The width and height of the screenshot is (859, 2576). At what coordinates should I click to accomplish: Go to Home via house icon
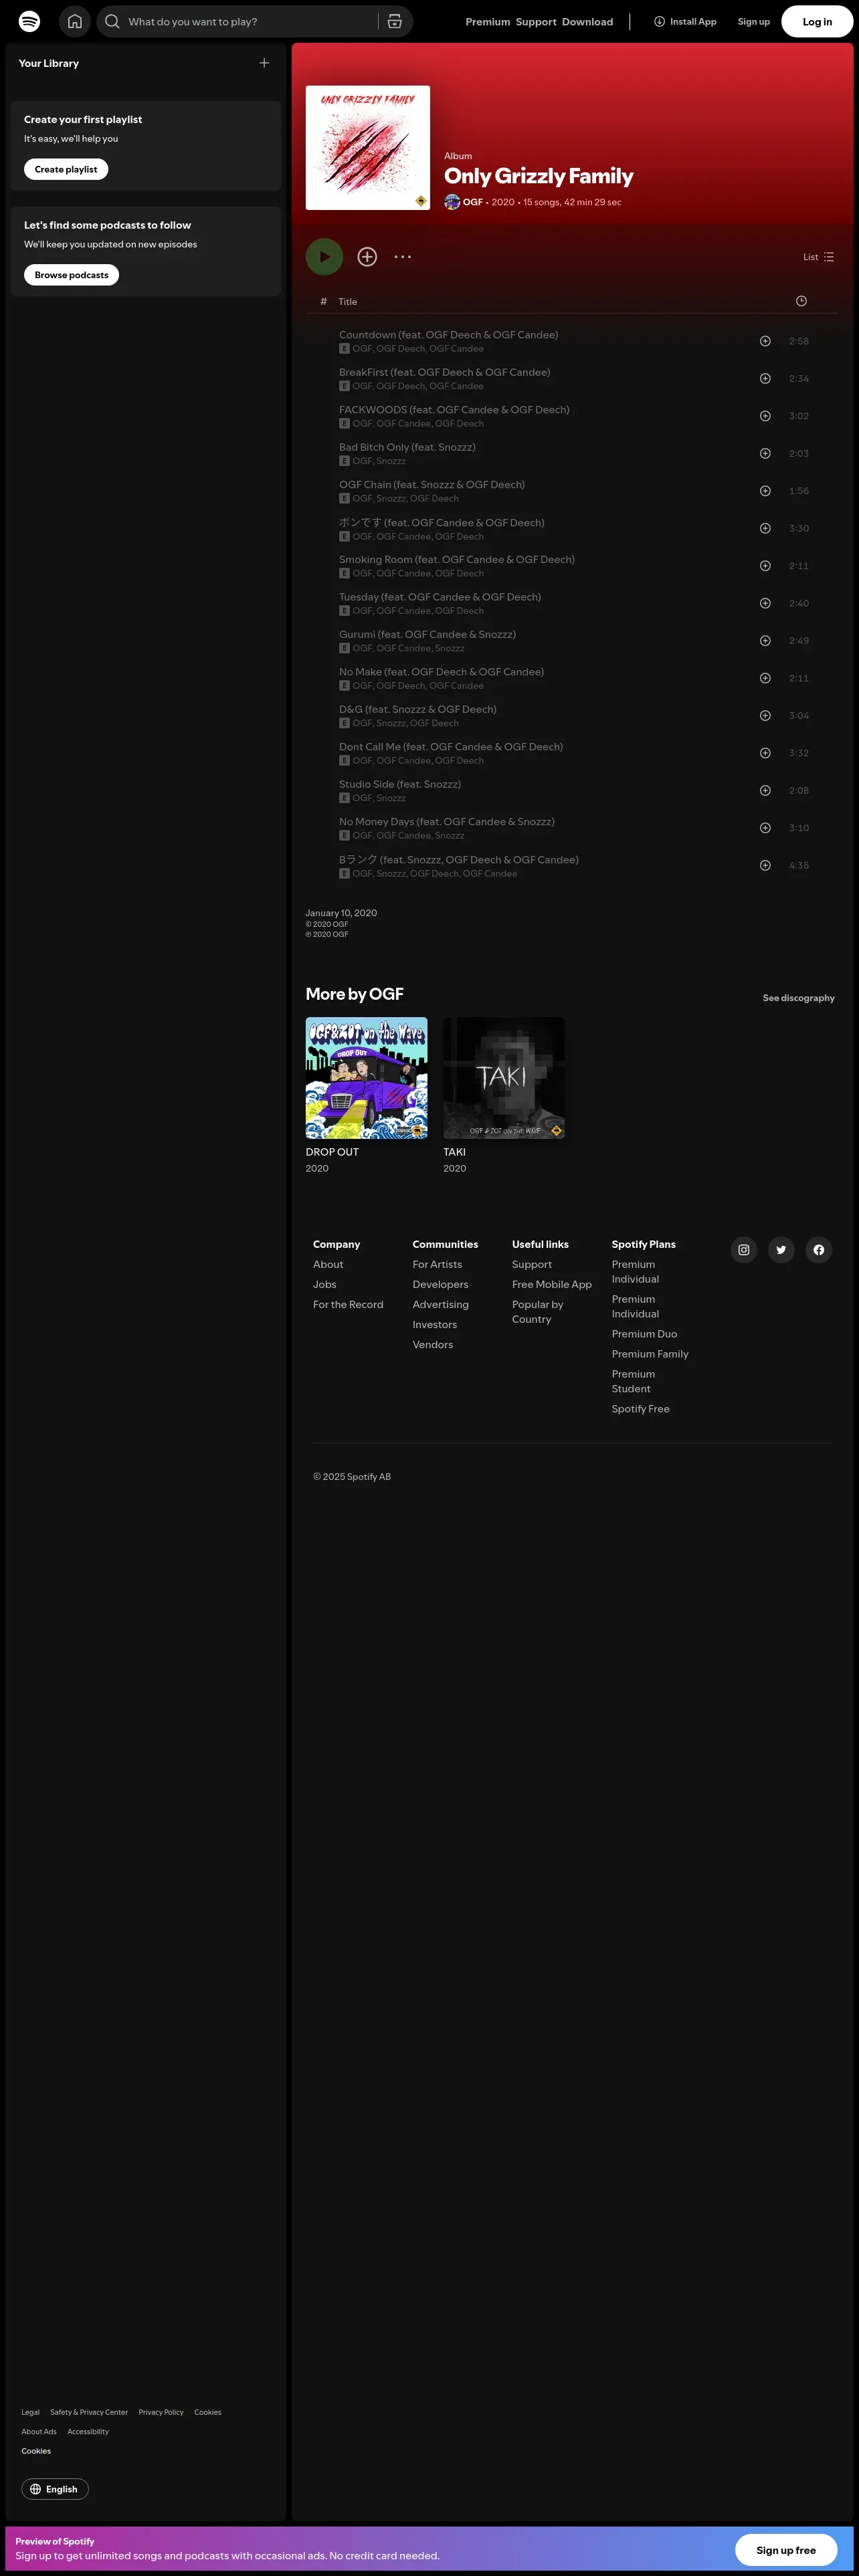click(75, 21)
